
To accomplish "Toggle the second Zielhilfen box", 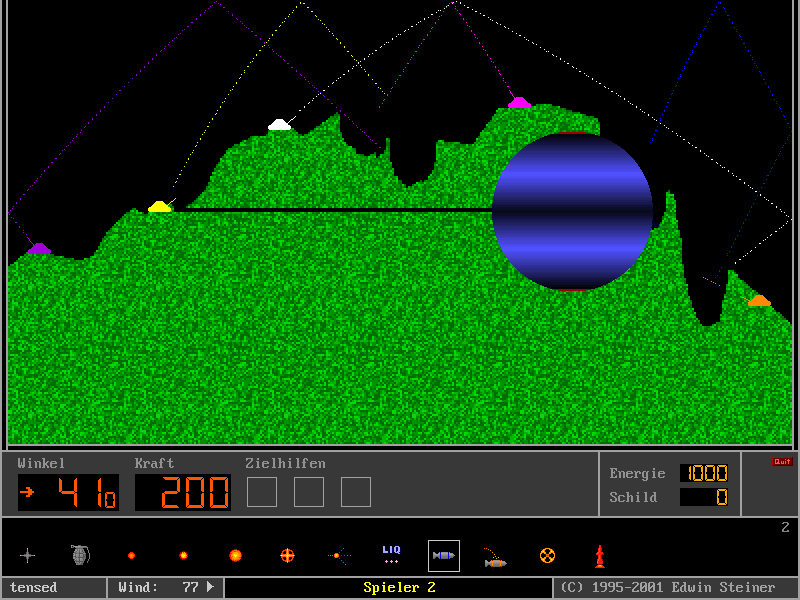I will [x=309, y=492].
